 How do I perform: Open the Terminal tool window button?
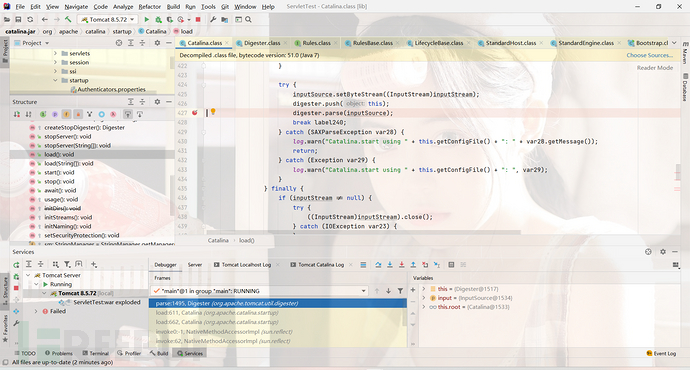[95, 353]
